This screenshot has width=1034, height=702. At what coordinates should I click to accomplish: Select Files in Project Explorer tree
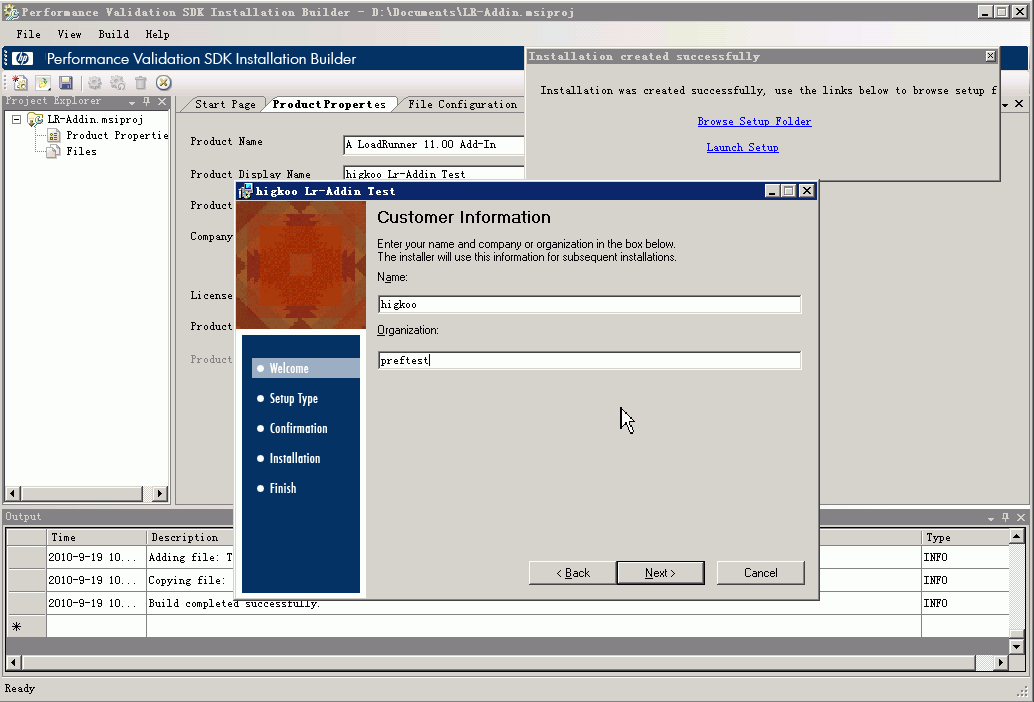(81, 151)
